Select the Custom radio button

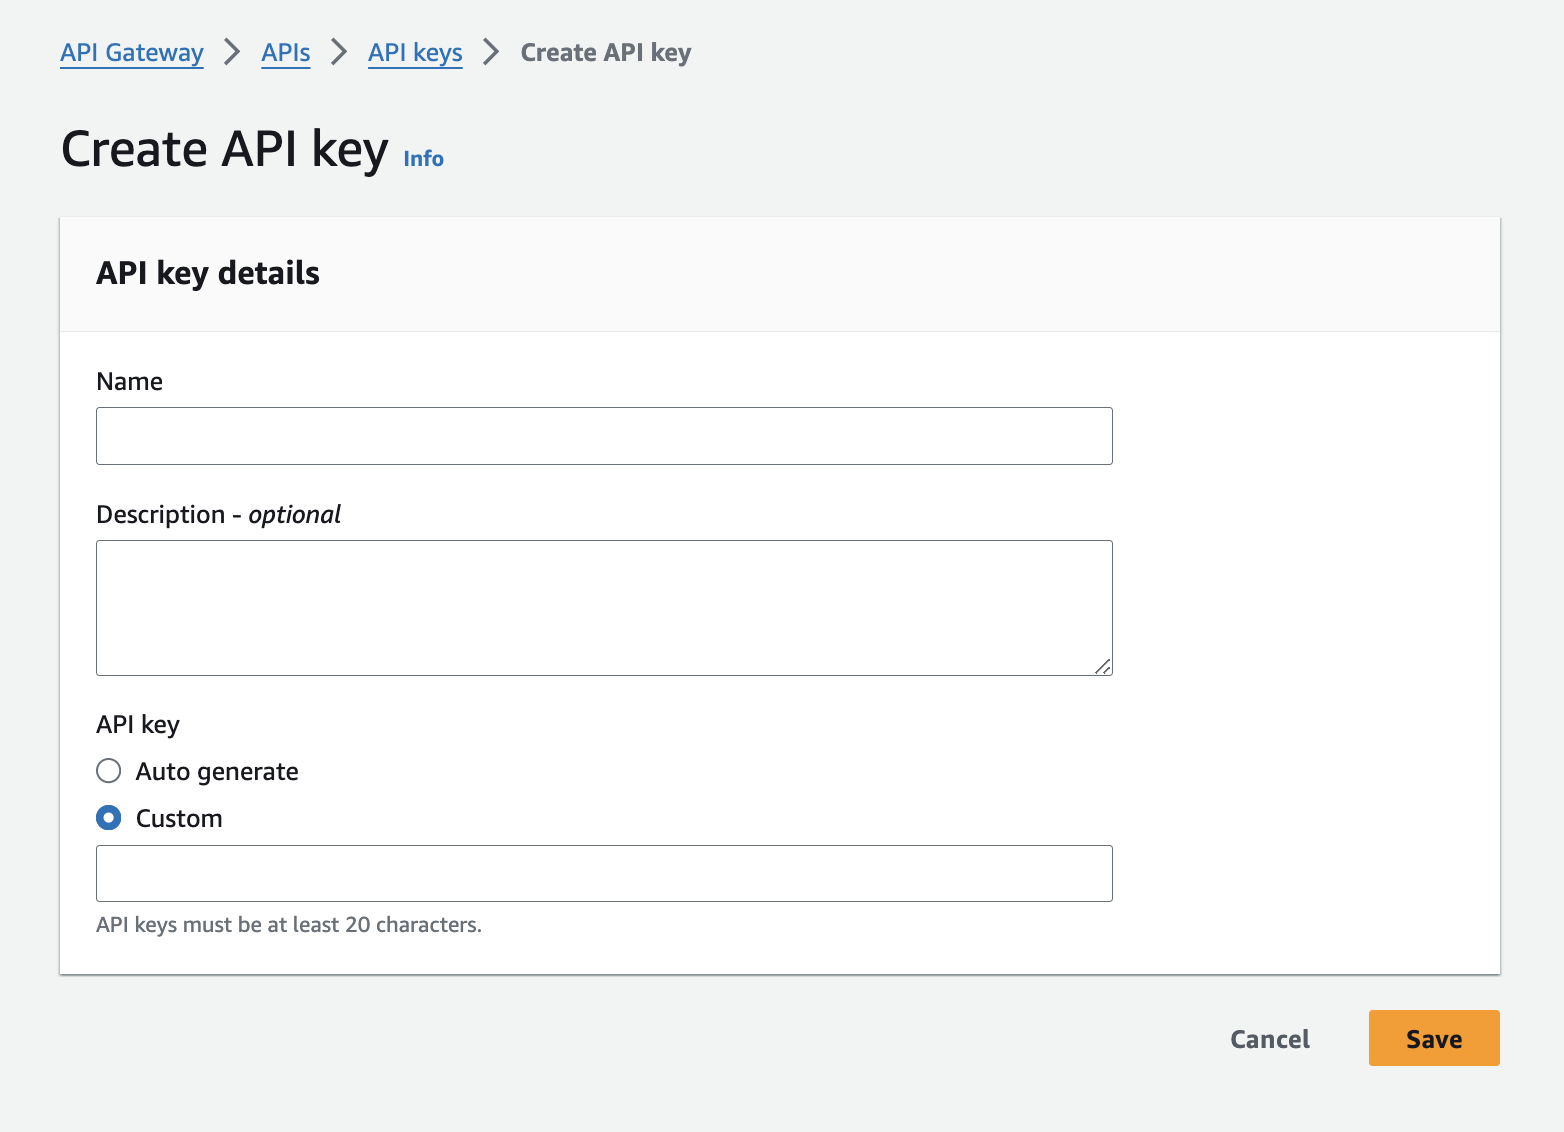pyautogui.click(x=109, y=818)
